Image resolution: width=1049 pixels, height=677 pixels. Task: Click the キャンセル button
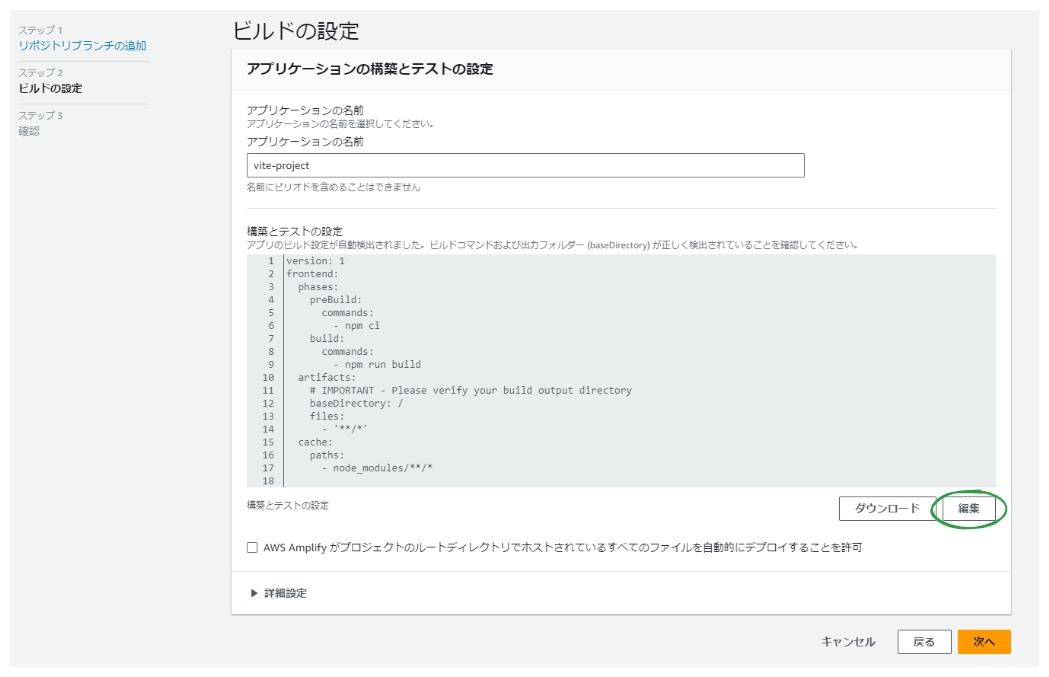point(848,642)
